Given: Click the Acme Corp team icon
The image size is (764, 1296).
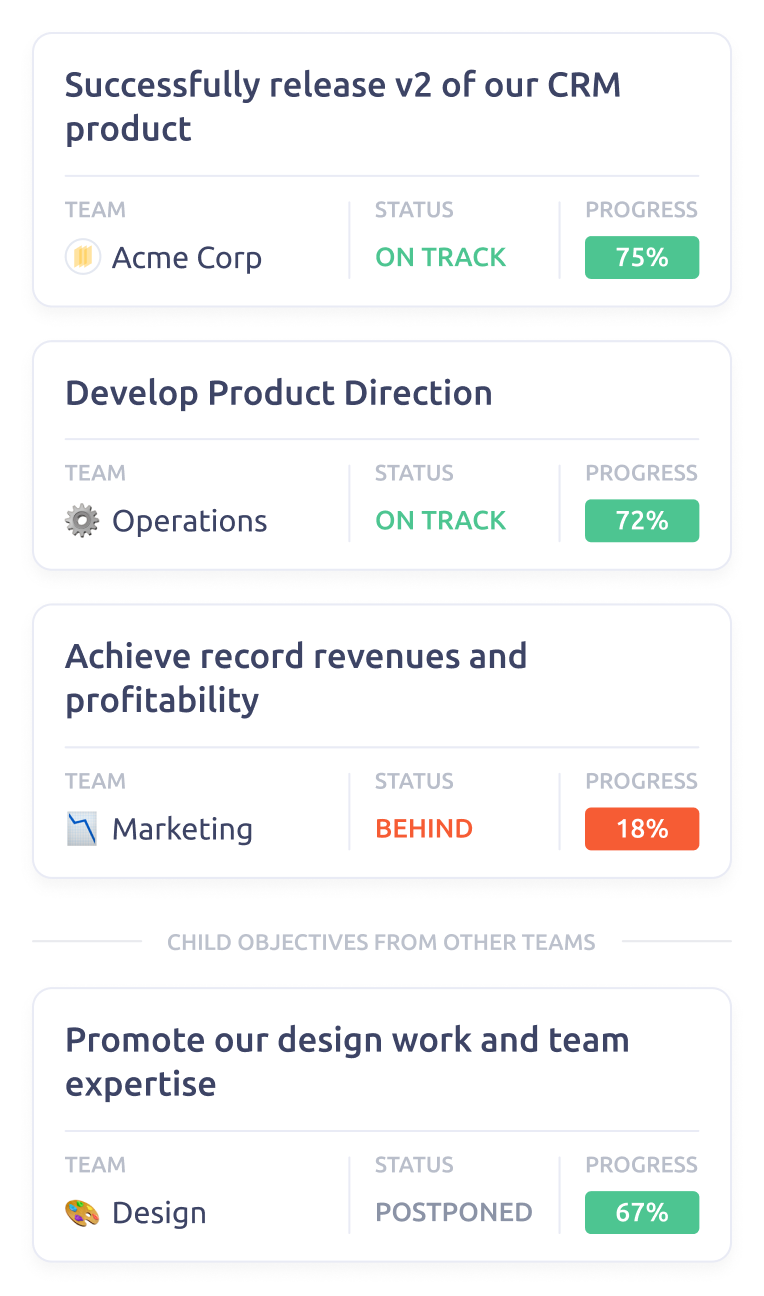Looking at the screenshot, I should coord(83,258).
